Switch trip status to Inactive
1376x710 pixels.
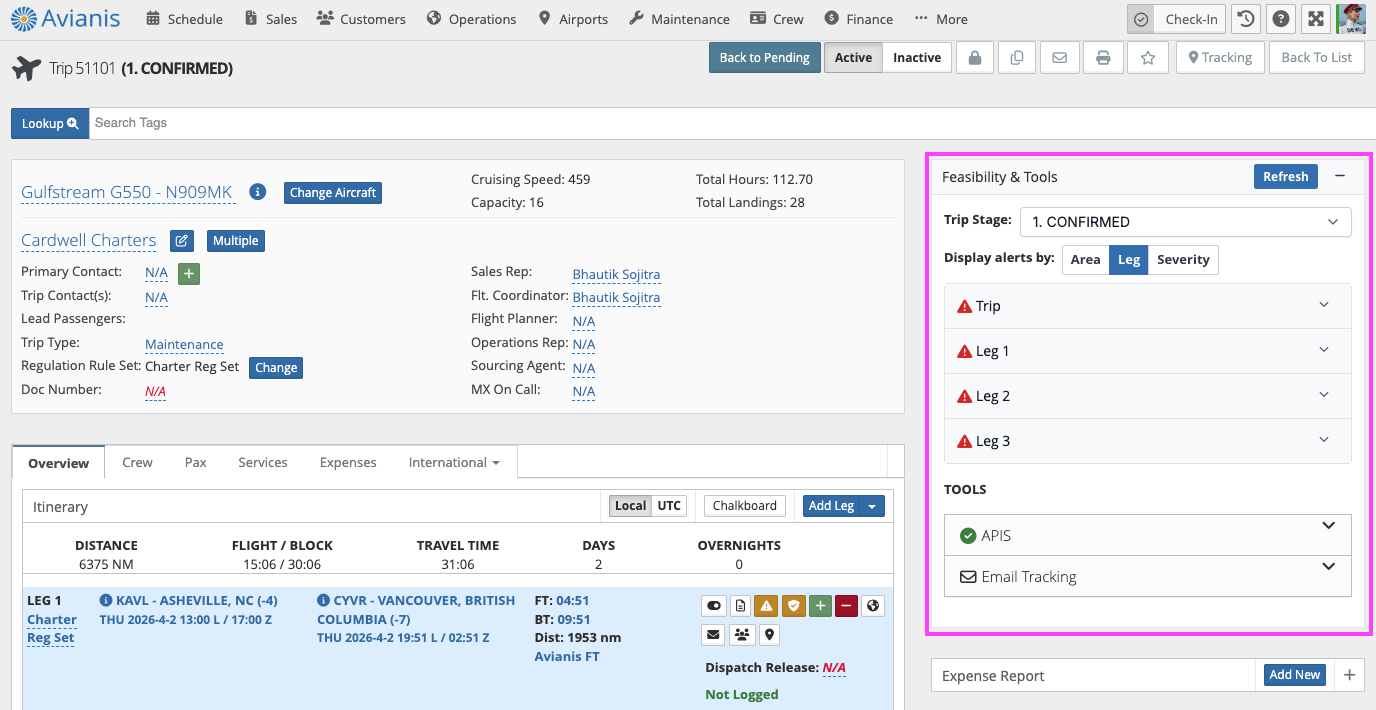click(x=916, y=58)
